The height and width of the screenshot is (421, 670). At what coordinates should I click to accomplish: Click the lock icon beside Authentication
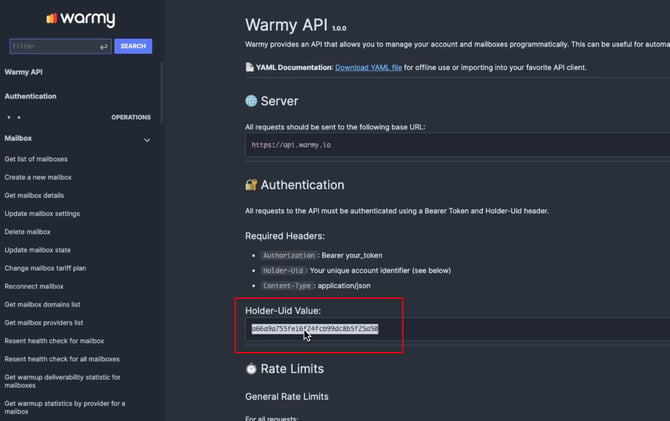tap(251, 185)
